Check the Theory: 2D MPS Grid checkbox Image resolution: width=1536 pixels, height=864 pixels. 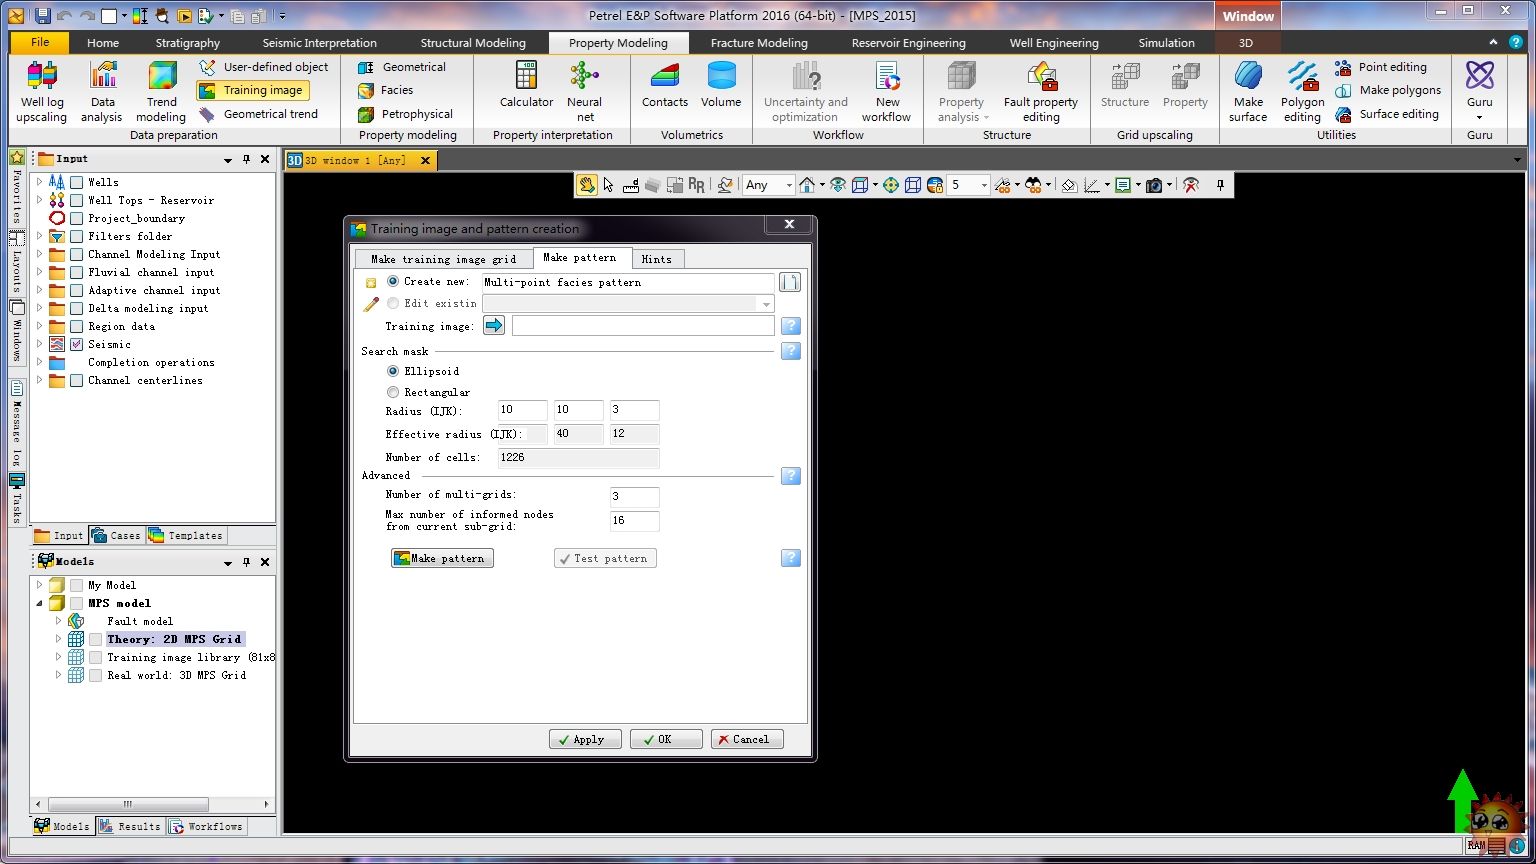click(x=95, y=639)
